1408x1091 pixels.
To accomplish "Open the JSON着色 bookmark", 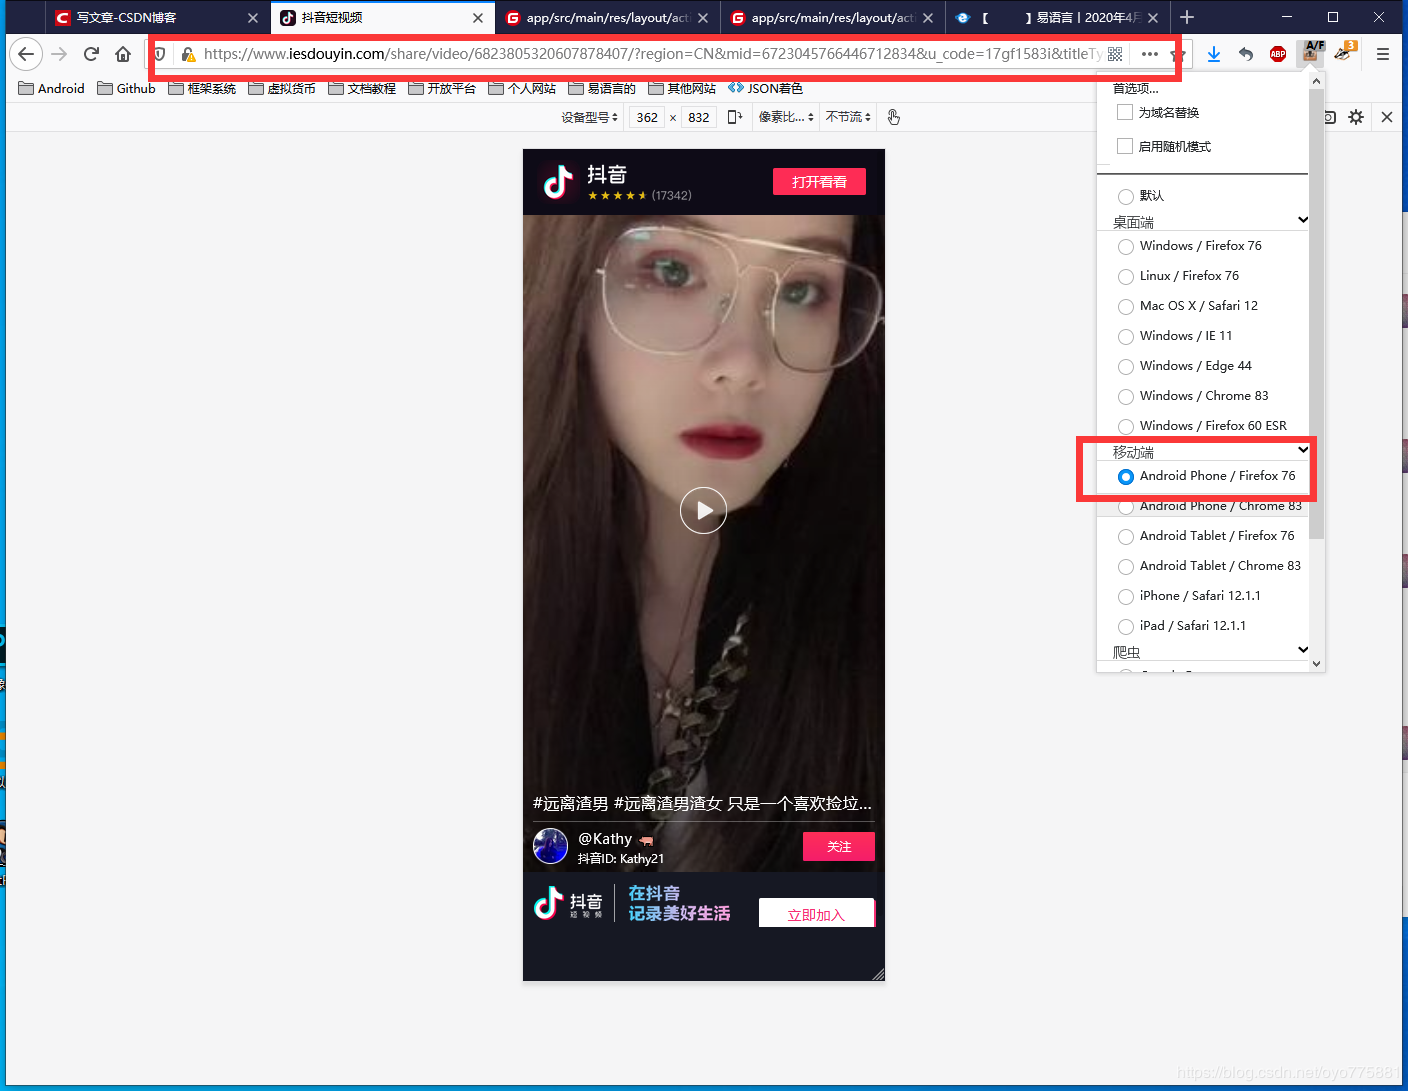I will click(x=766, y=88).
